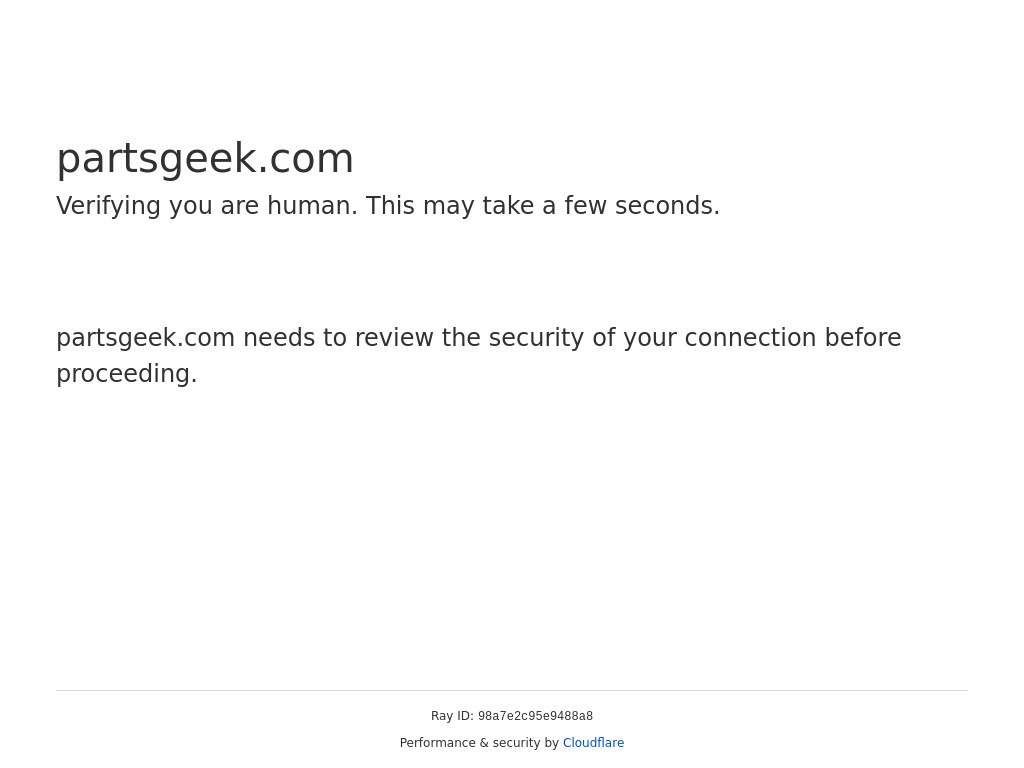Click the horizontal divider above the footer
Image resolution: width=1024 pixels, height=768 pixels.
point(512,690)
